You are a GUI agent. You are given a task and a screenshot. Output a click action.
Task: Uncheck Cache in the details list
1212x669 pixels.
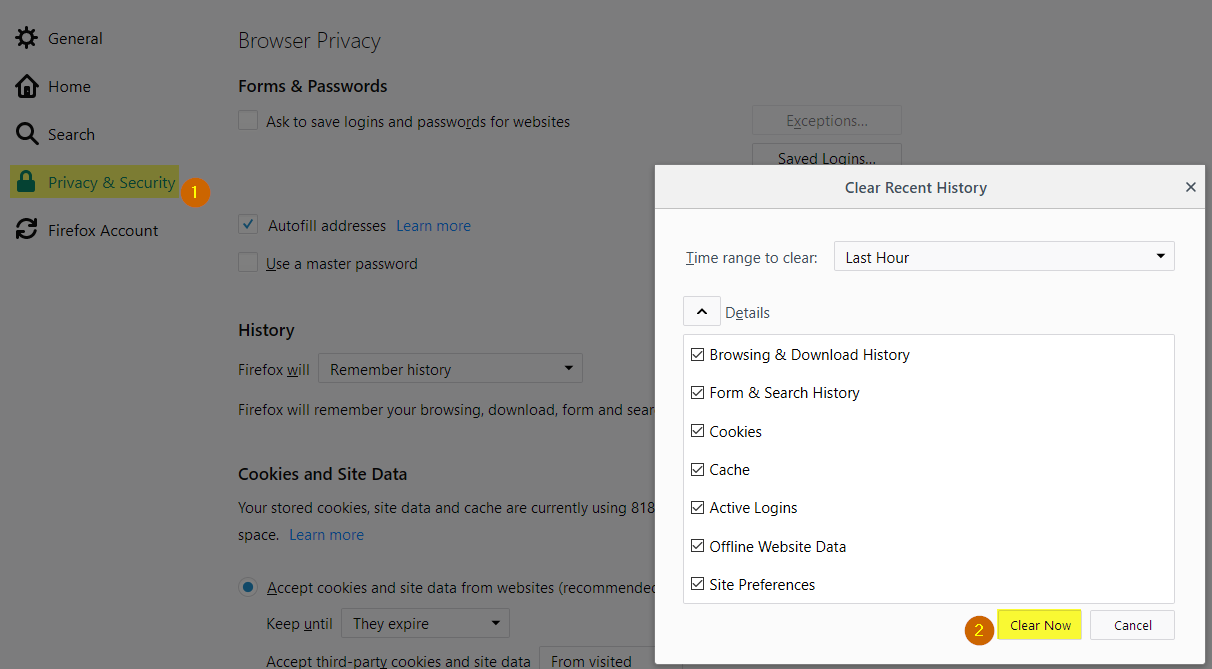tap(697, 469)
